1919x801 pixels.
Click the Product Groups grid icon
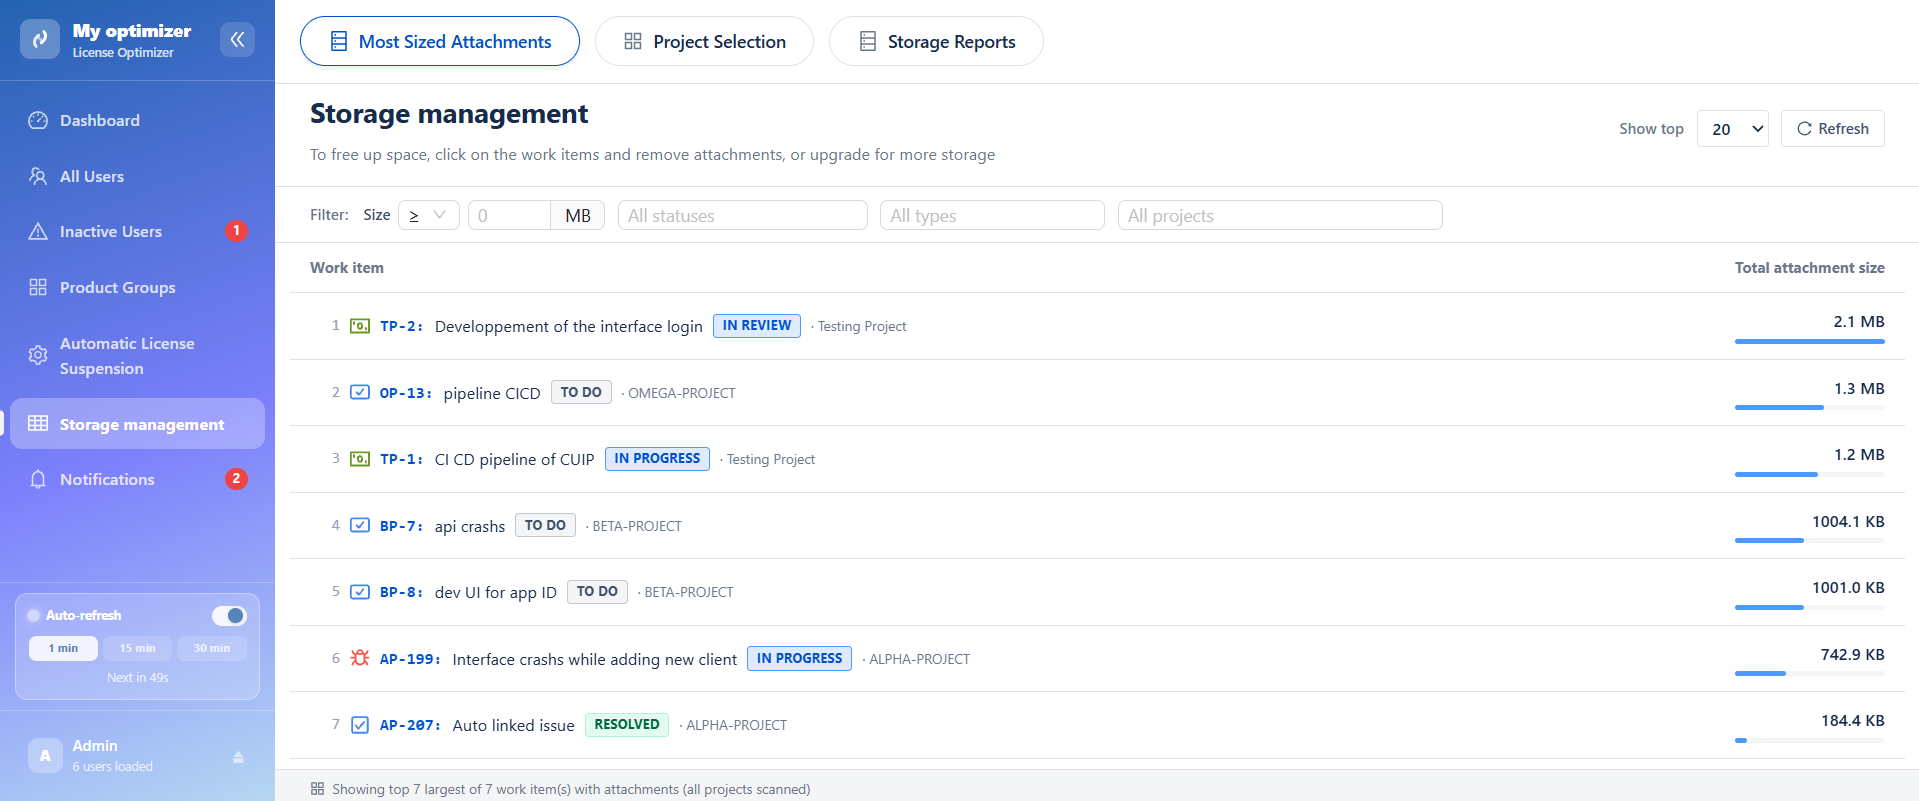(38, 287)
